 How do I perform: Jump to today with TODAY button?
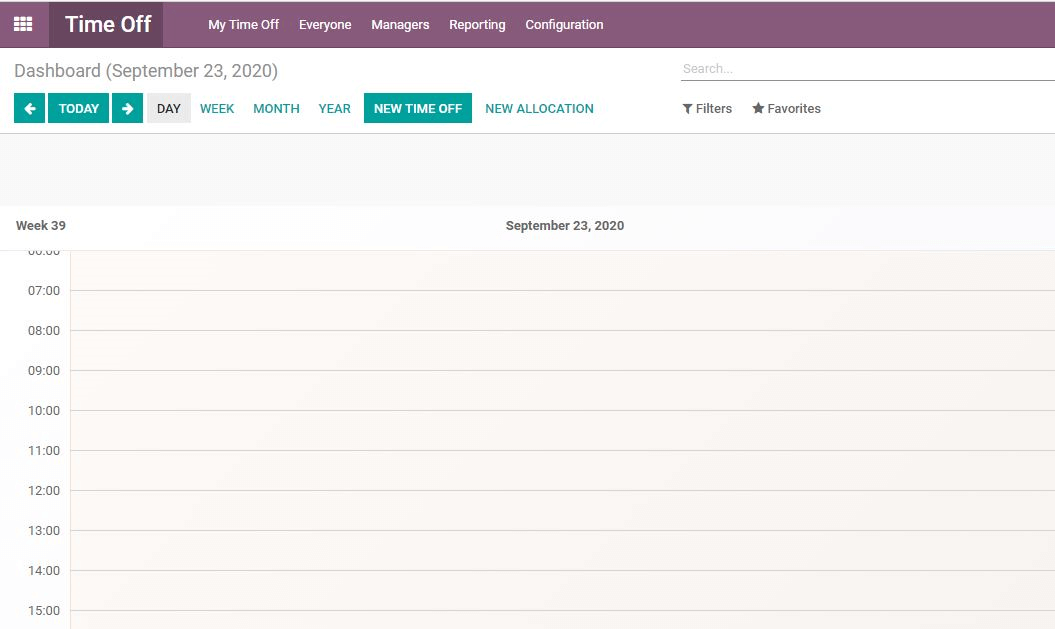79,108
